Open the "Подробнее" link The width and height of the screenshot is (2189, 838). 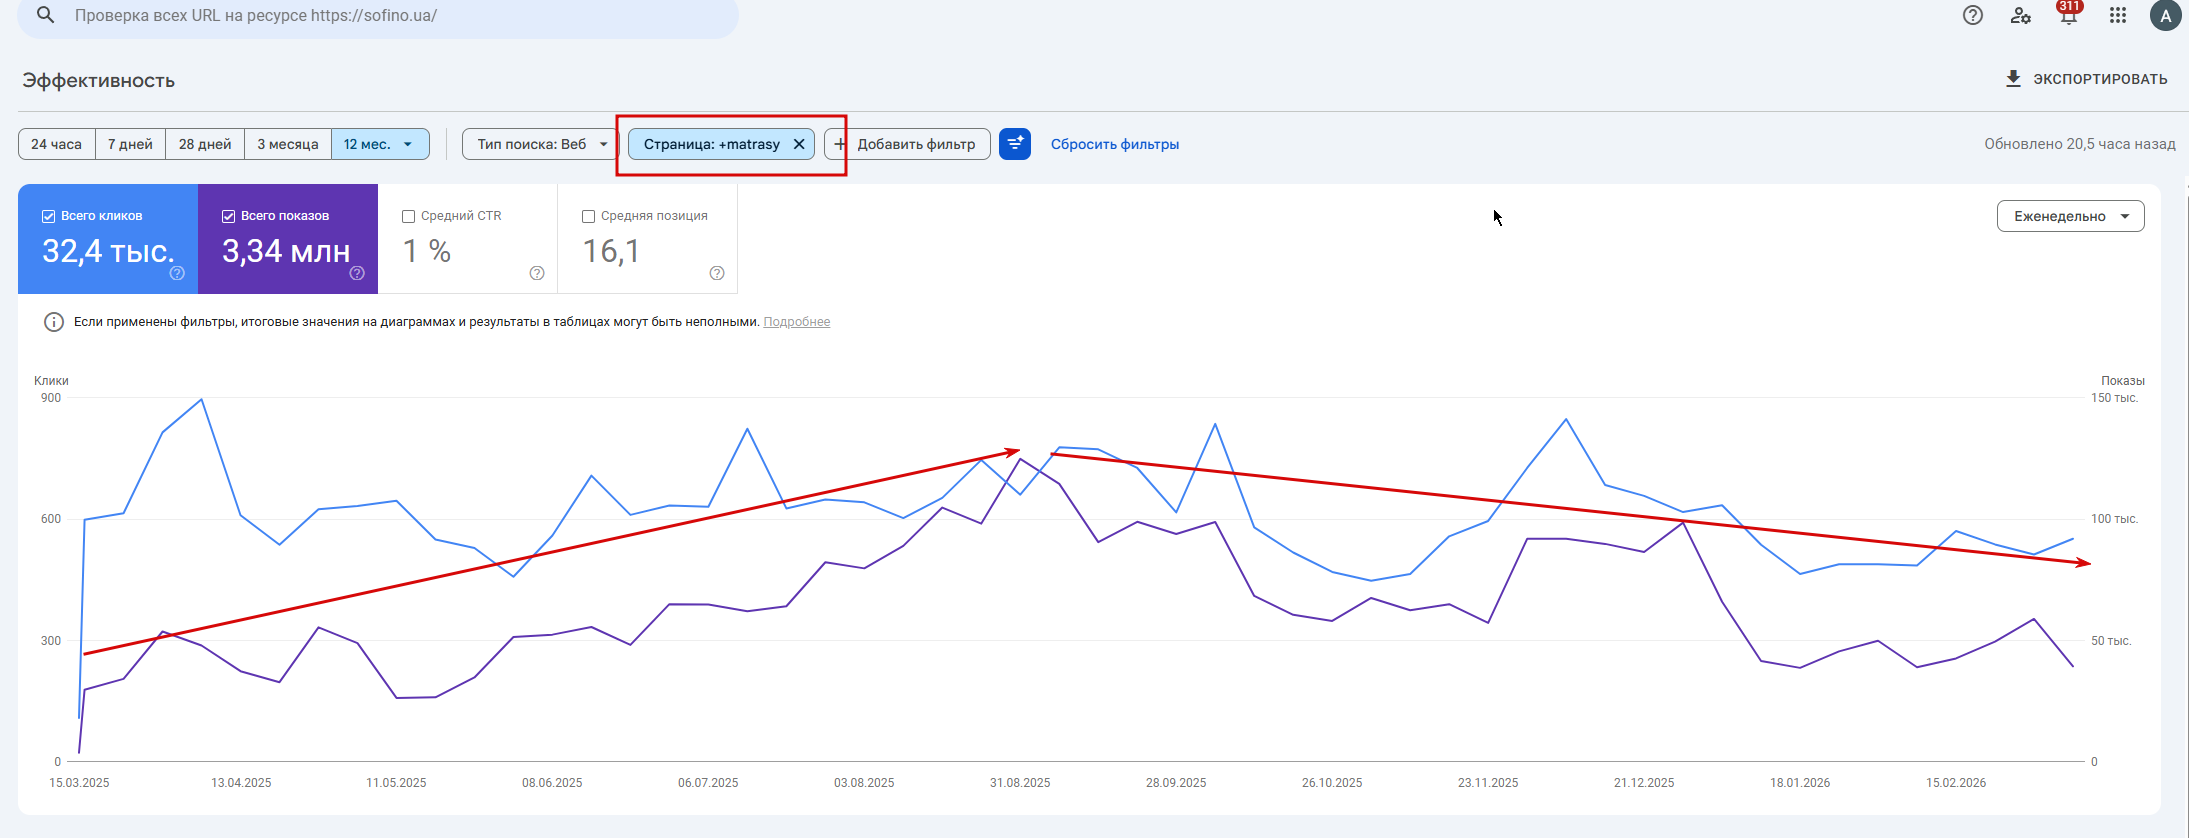[x=796, y=322]
